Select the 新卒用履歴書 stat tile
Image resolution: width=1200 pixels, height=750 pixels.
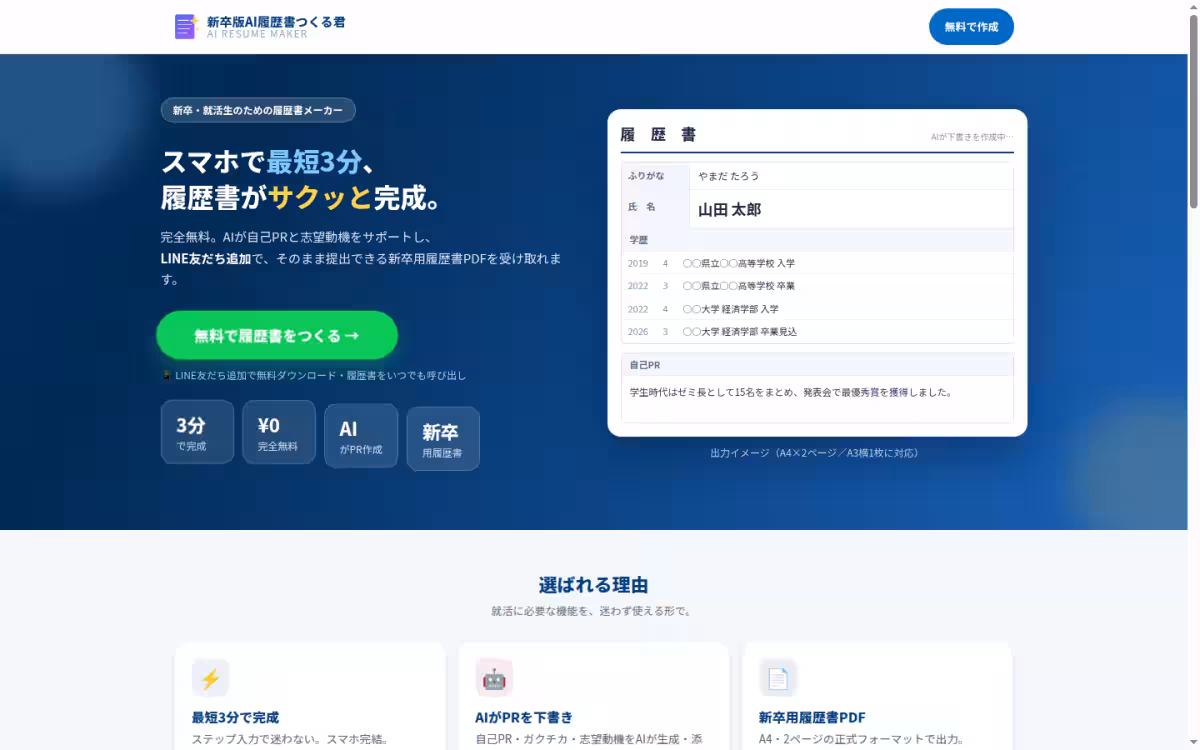pyautogui.click(x=443, y=439)
